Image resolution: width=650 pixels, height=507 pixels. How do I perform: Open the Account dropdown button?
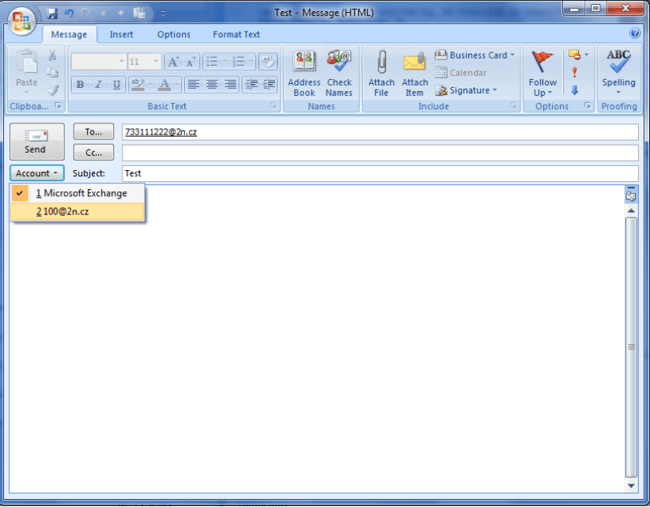pyautogui.click(x=37, y=173)
